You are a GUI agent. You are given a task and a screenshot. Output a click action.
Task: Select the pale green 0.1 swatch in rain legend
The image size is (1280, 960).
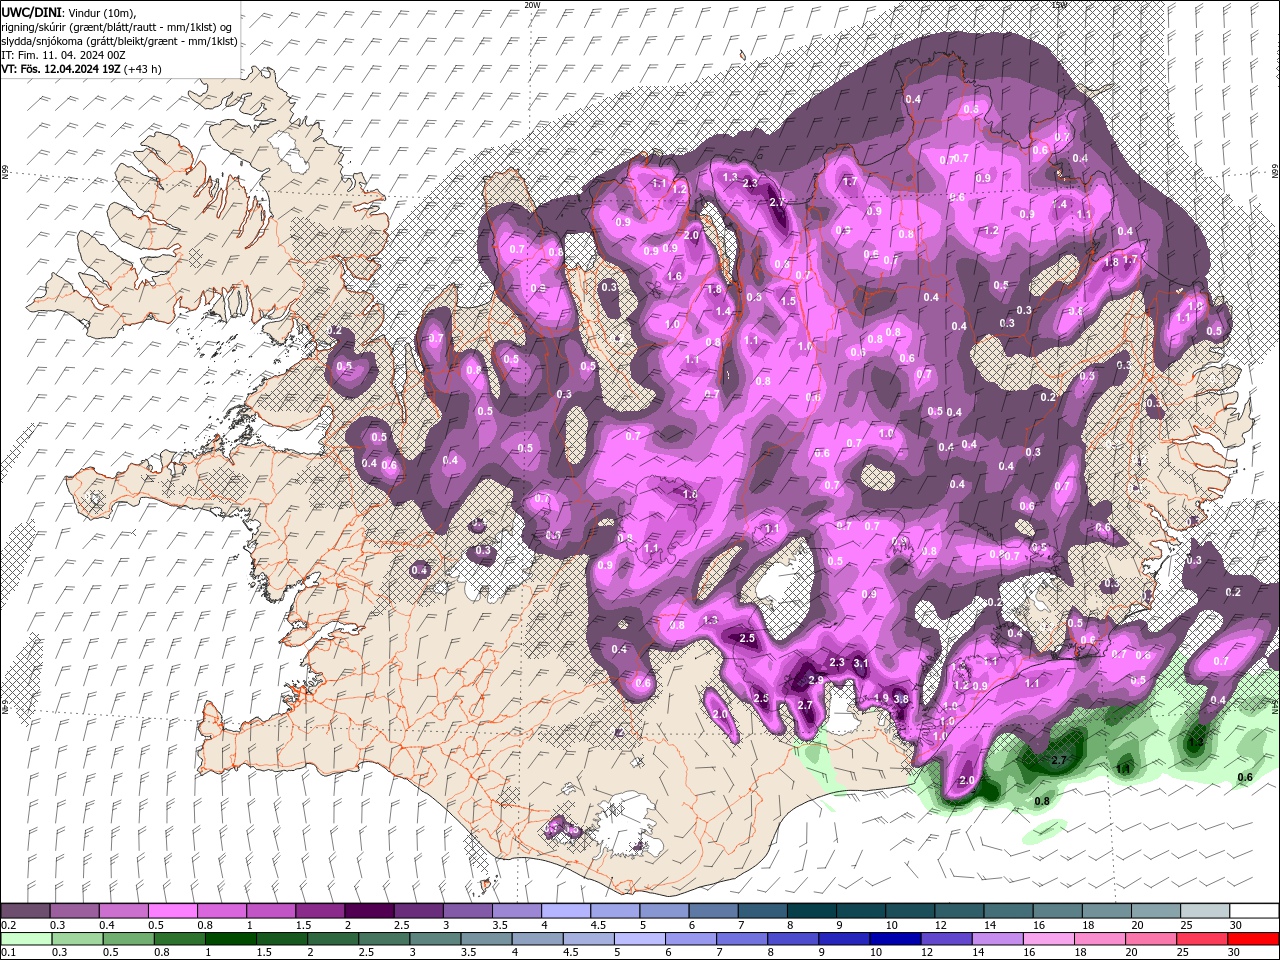coord(25,939)
